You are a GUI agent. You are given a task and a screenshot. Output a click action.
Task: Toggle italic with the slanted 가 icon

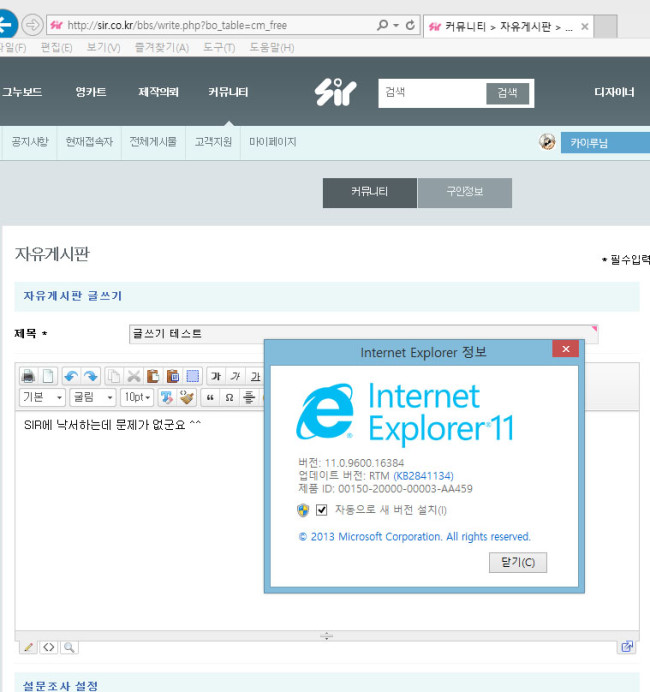236,376
